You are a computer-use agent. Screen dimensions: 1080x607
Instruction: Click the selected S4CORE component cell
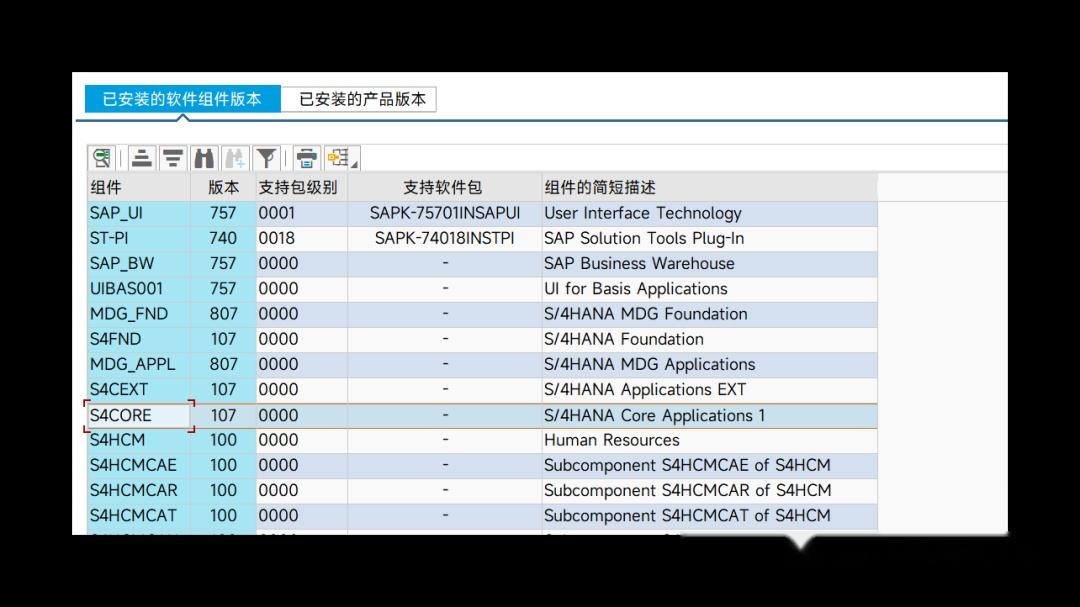(x=138, y=415)
